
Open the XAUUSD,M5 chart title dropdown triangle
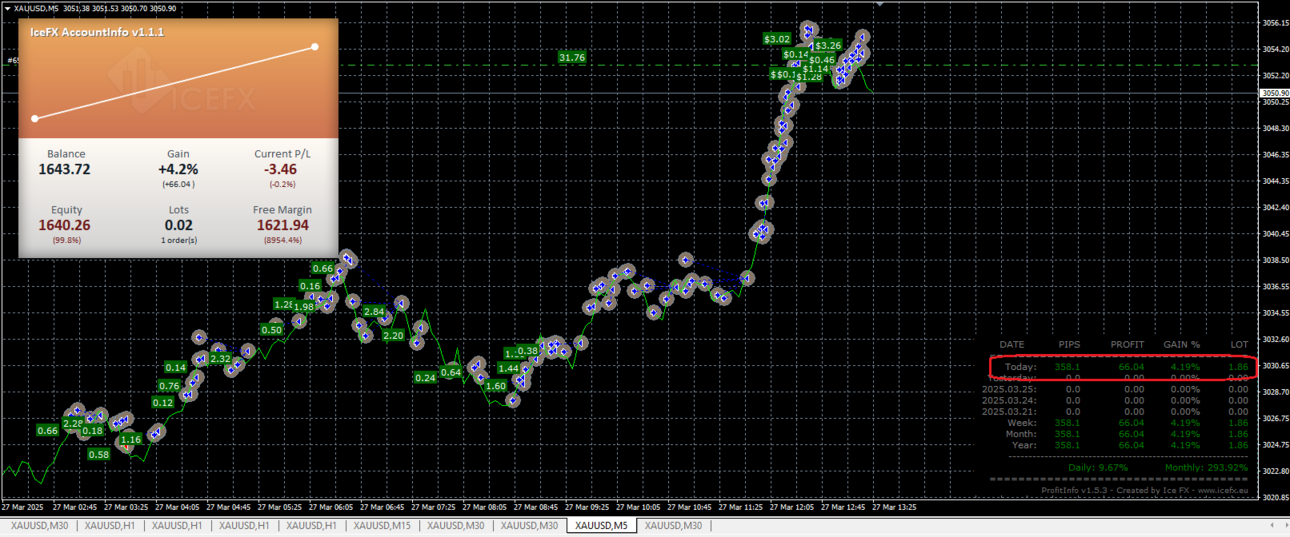(x=6, y=8)
